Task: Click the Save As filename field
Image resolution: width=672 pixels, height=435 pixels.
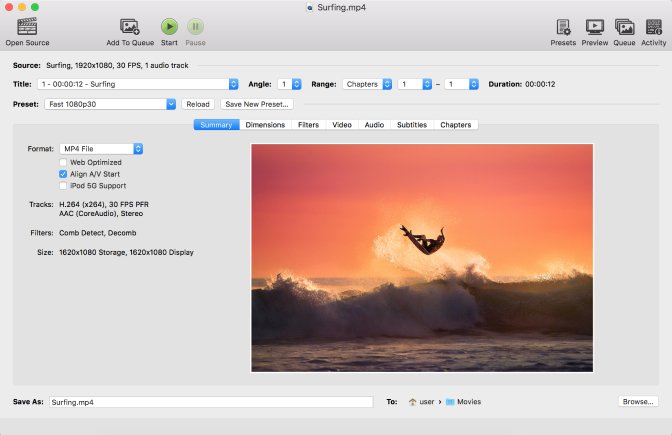Action: tap(211, 402)
